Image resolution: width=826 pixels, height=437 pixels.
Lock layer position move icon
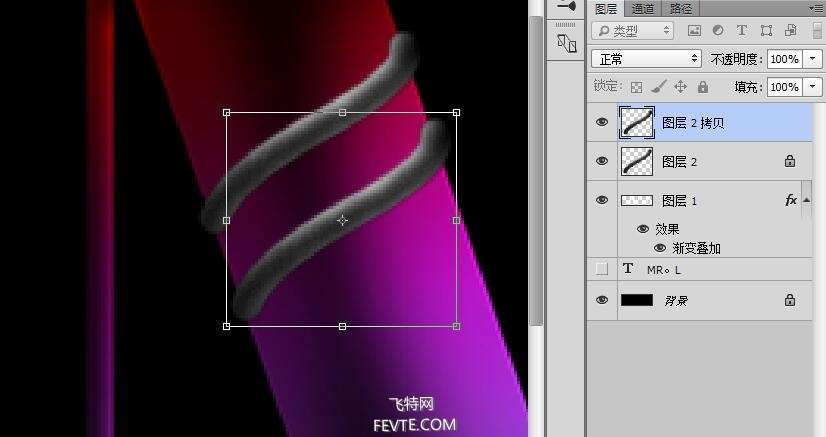(x=680, y=87)
